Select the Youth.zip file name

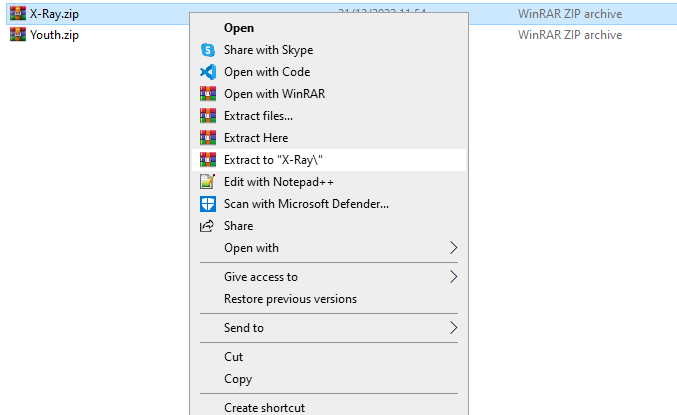coord(54,35)
